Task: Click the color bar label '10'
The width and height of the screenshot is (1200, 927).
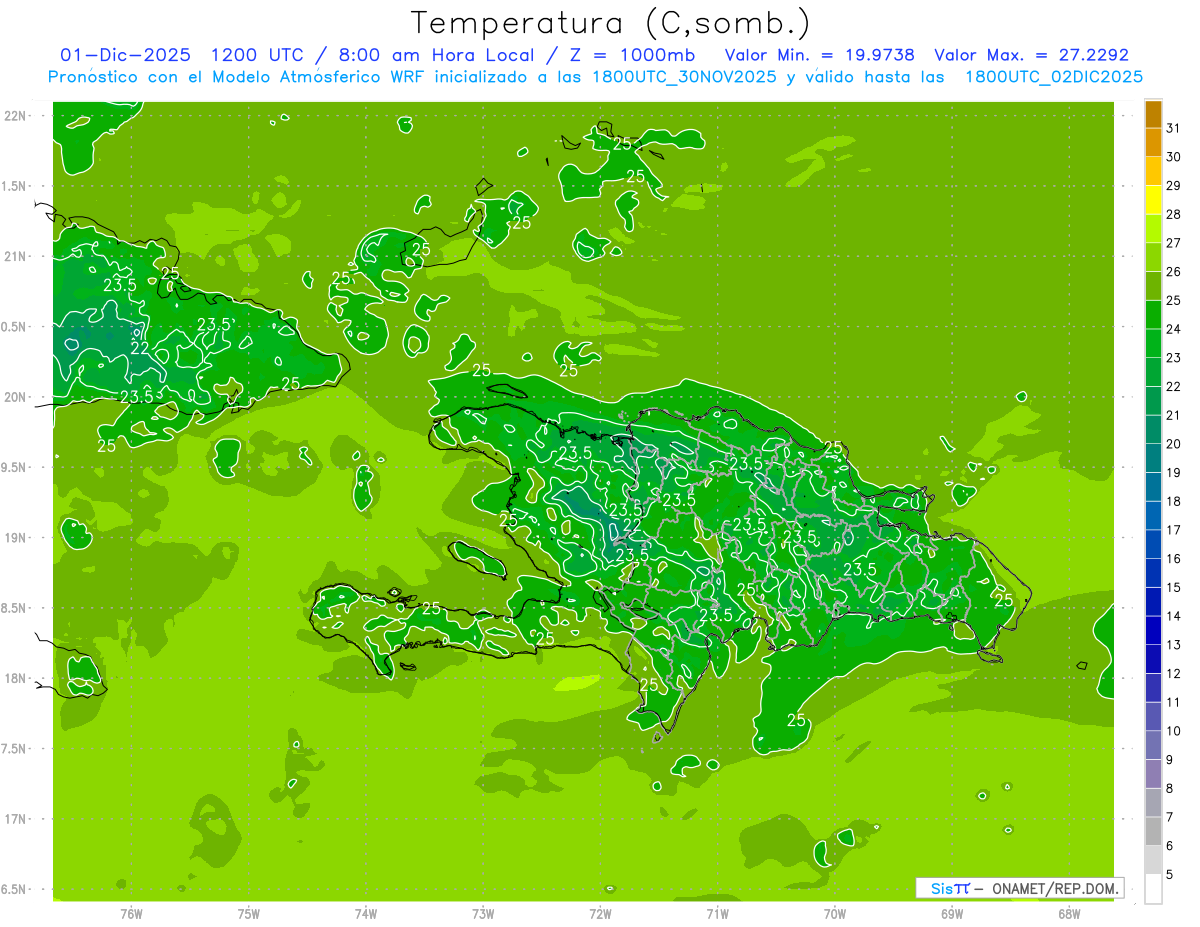Action: [1173, 731]
